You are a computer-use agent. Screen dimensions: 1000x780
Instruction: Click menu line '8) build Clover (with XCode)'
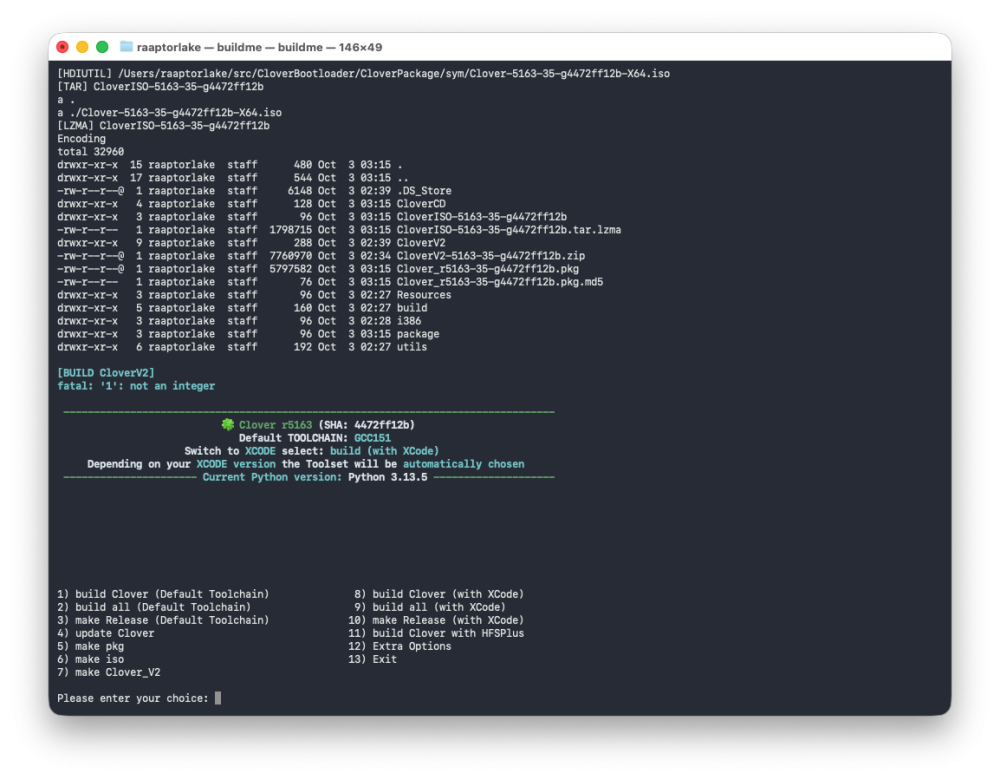[439, 594]
